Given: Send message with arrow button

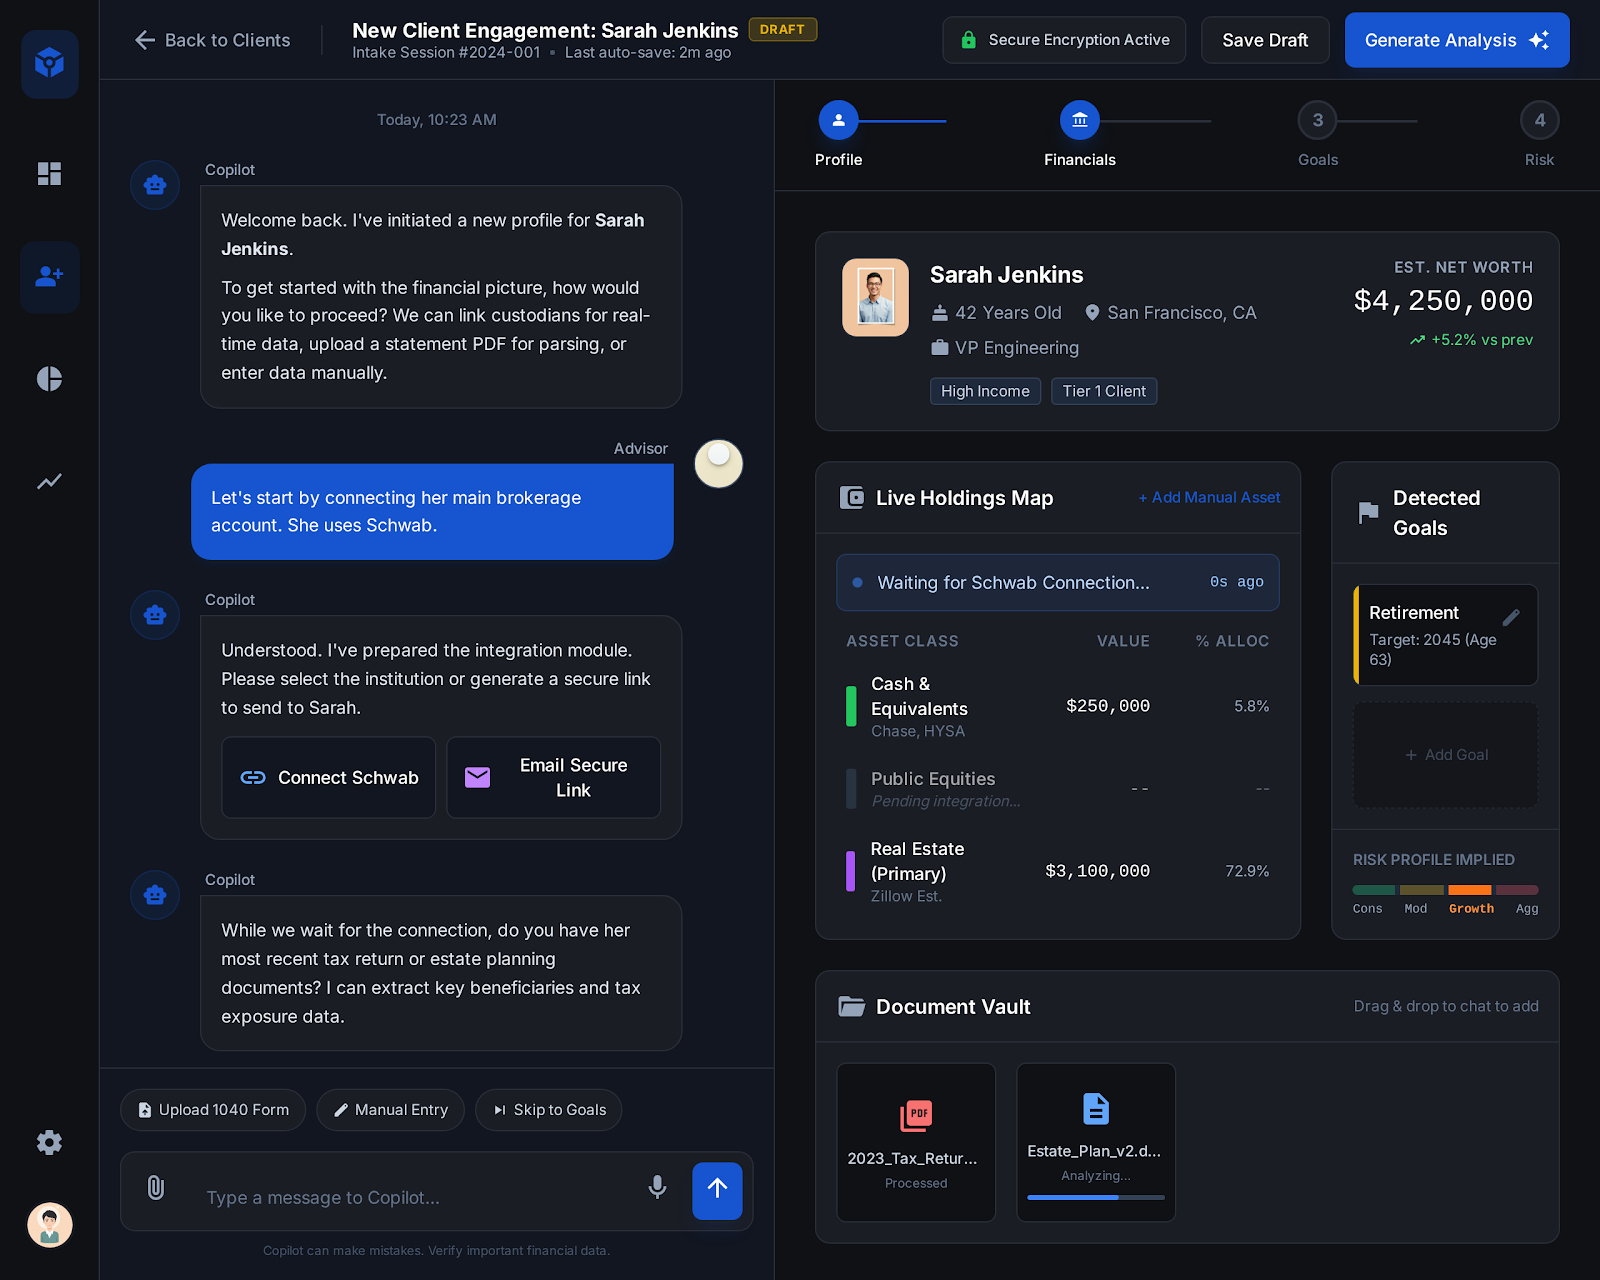Looking at the screenshot, I should (717, 1190).
